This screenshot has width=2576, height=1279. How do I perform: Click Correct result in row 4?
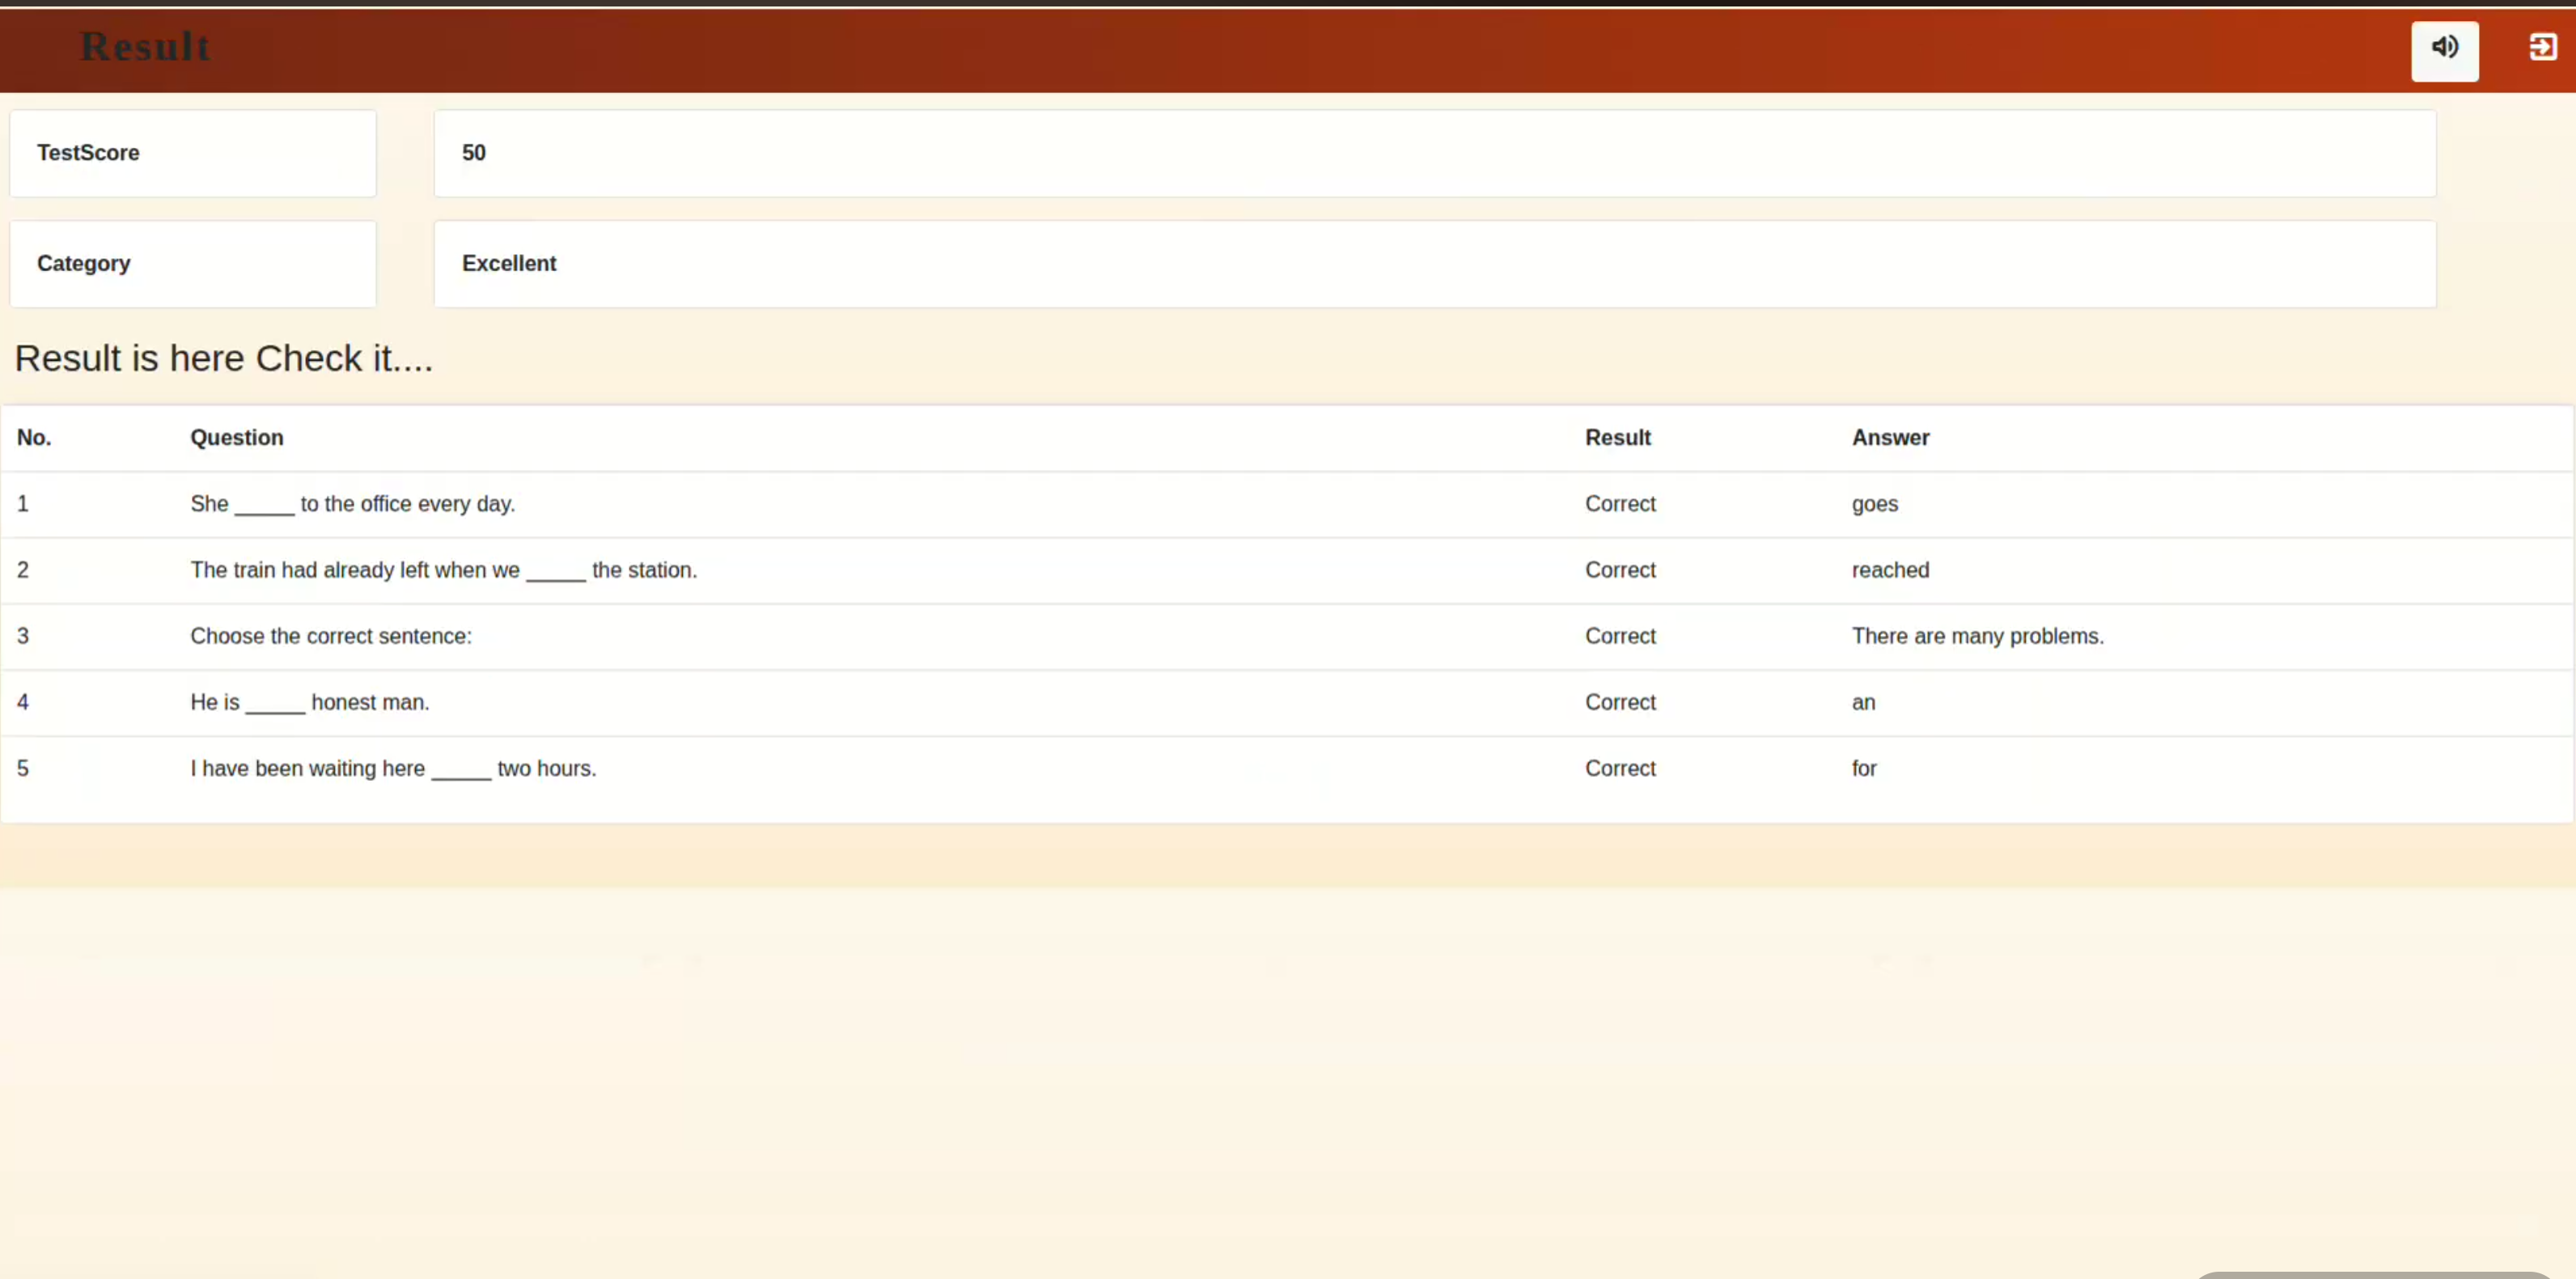tap(1620, 702)
